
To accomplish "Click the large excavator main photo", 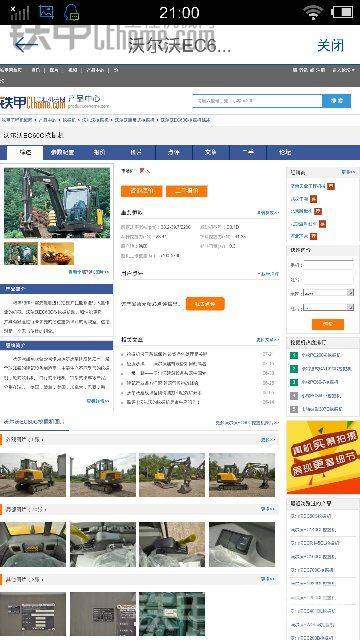I will 57,203.
